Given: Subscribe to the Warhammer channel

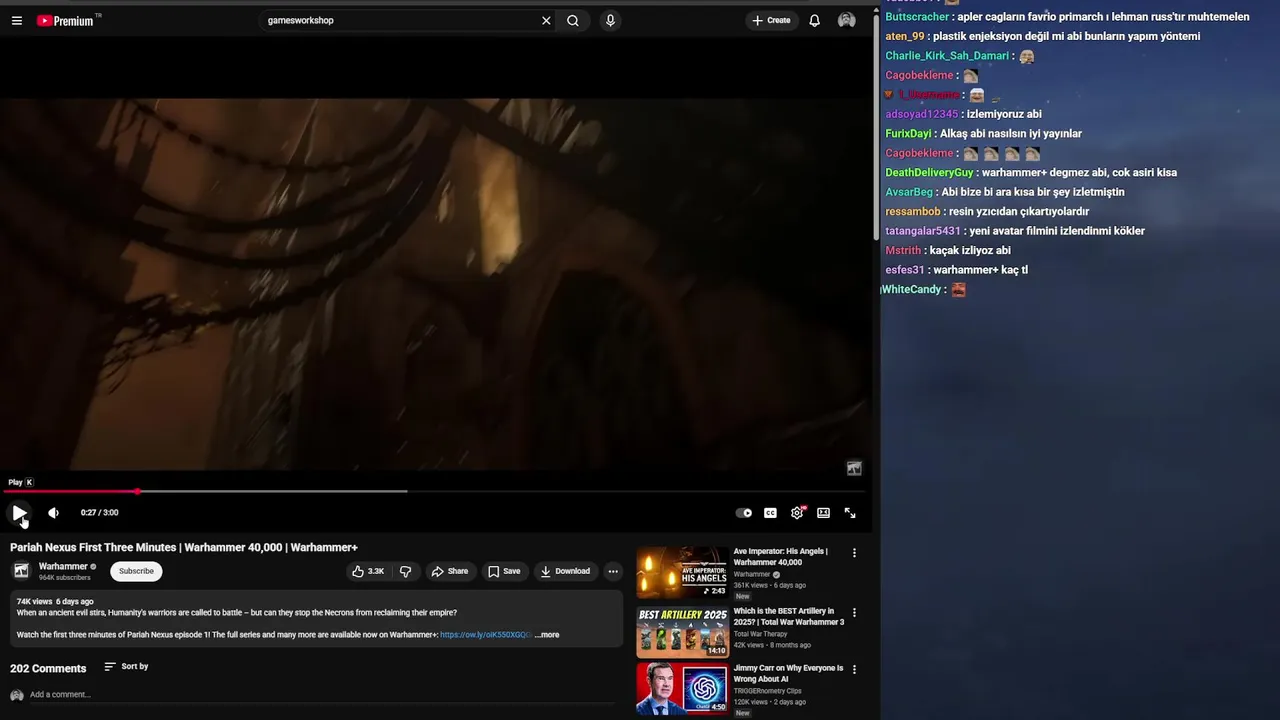Looking at the screenshot, I should click(x=136, y=571).
